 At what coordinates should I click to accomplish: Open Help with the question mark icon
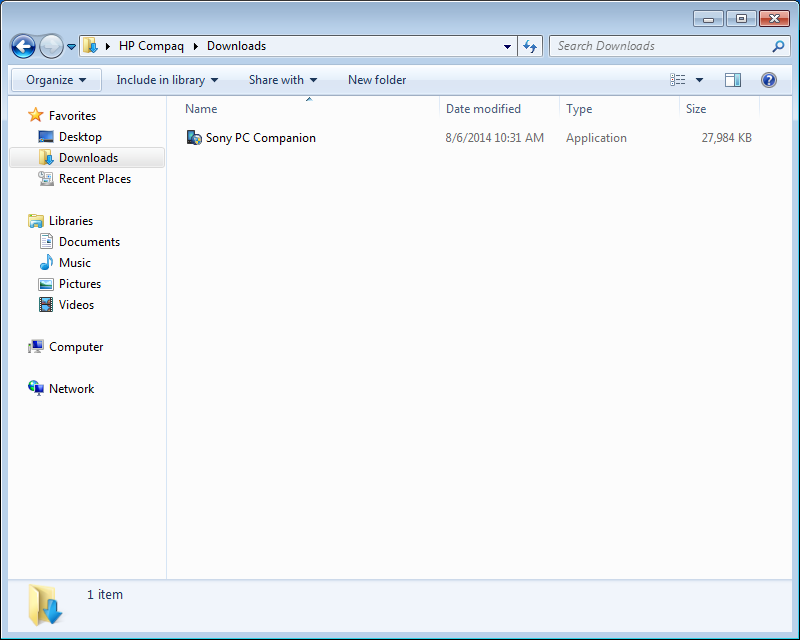(x=769, y=80)
